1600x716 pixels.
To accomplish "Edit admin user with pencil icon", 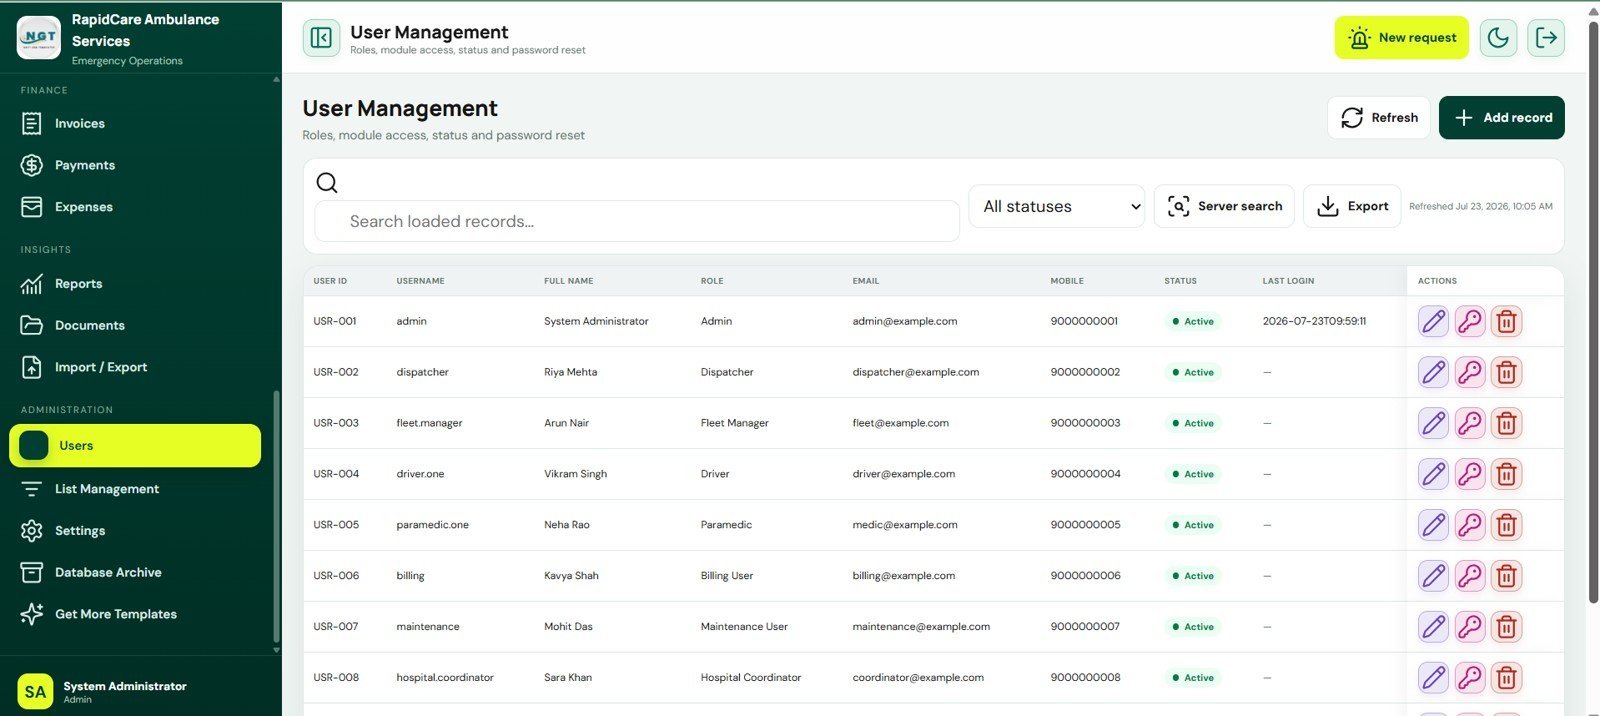I will coord(1433,321).
